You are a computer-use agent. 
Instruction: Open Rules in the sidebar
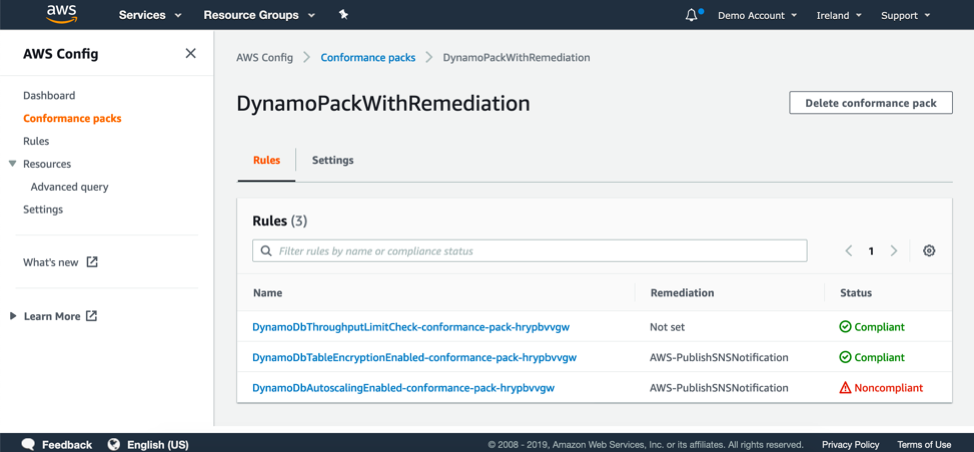pyautogui.click(x=36, y=141)
